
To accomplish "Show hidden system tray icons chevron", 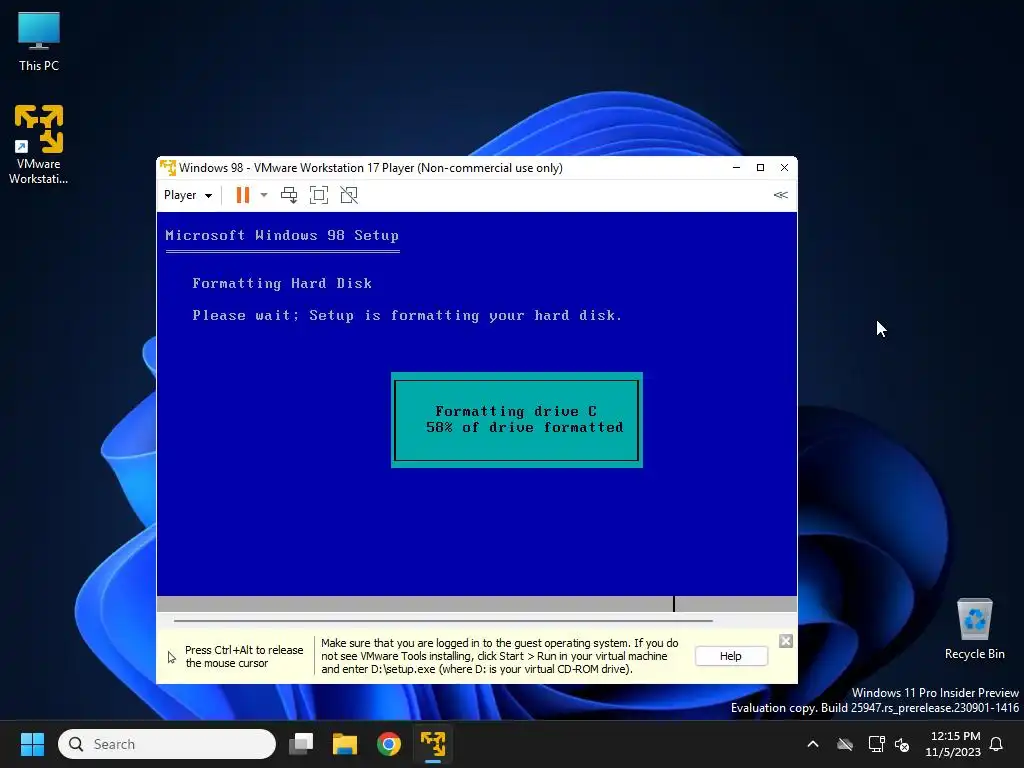I will [813, 744].
